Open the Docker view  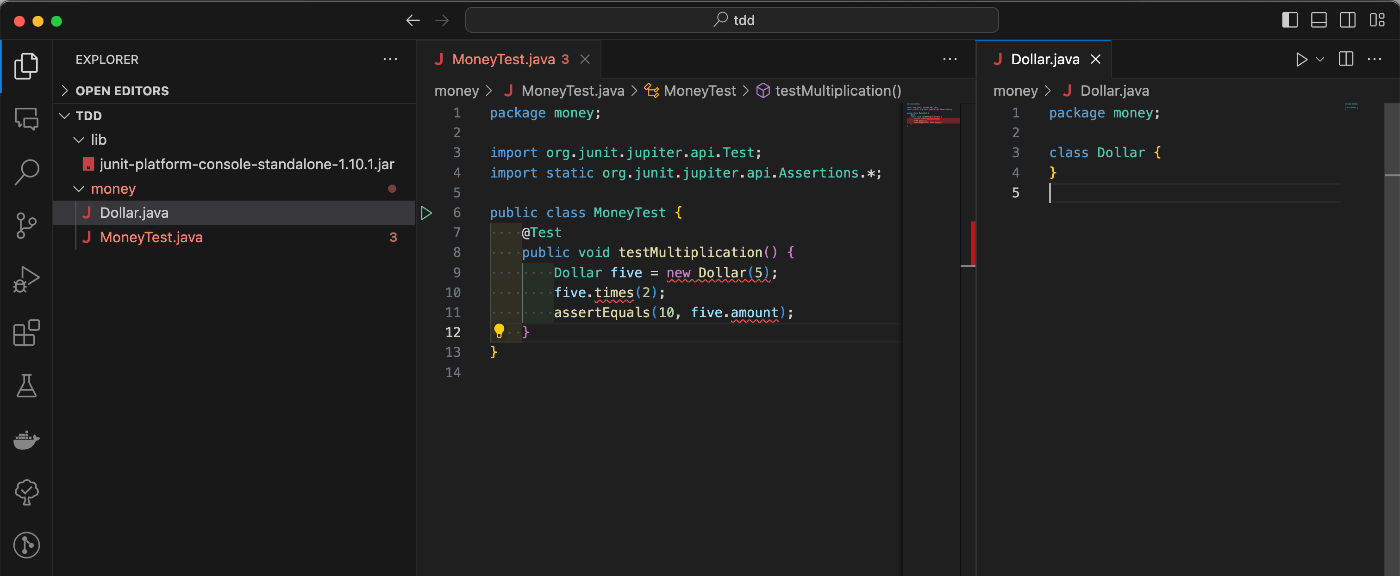[x=27, y=438]
